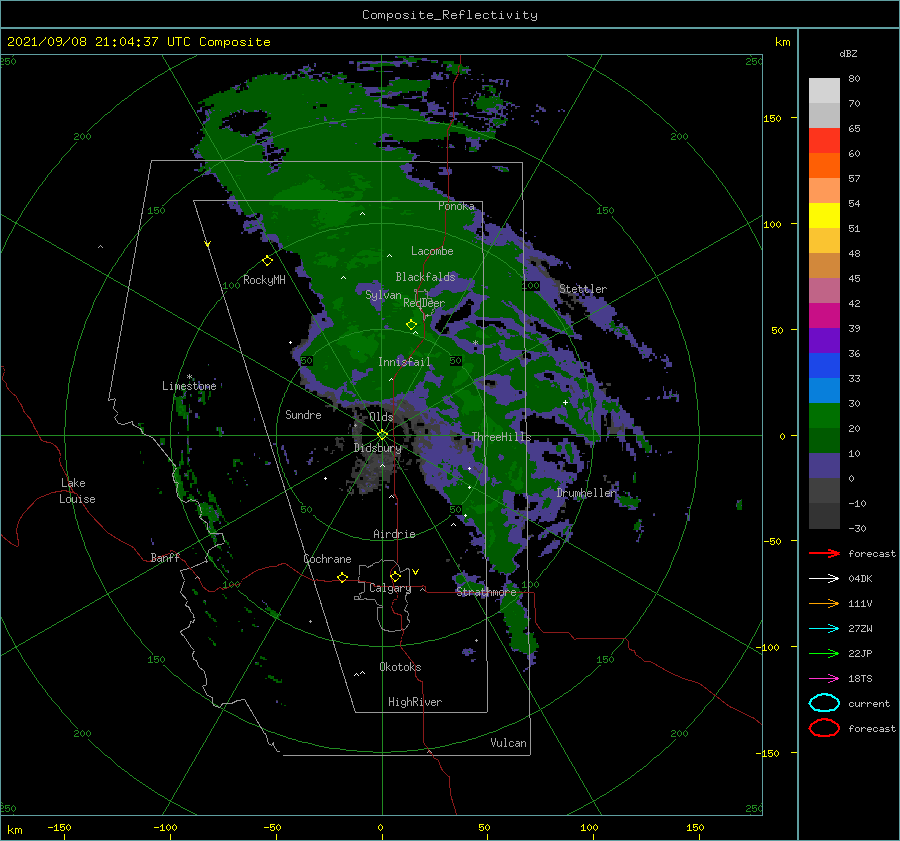Image resolution: width=900 pixels, height=841 pixels.
Task: Select the bright green 30 dBZ legend swatch
Action: [x=824, y=415]
